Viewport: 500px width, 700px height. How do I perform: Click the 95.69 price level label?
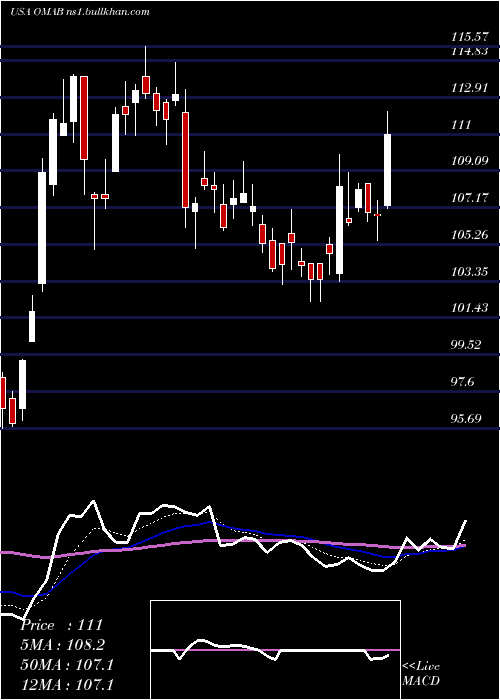coord(467,419)
